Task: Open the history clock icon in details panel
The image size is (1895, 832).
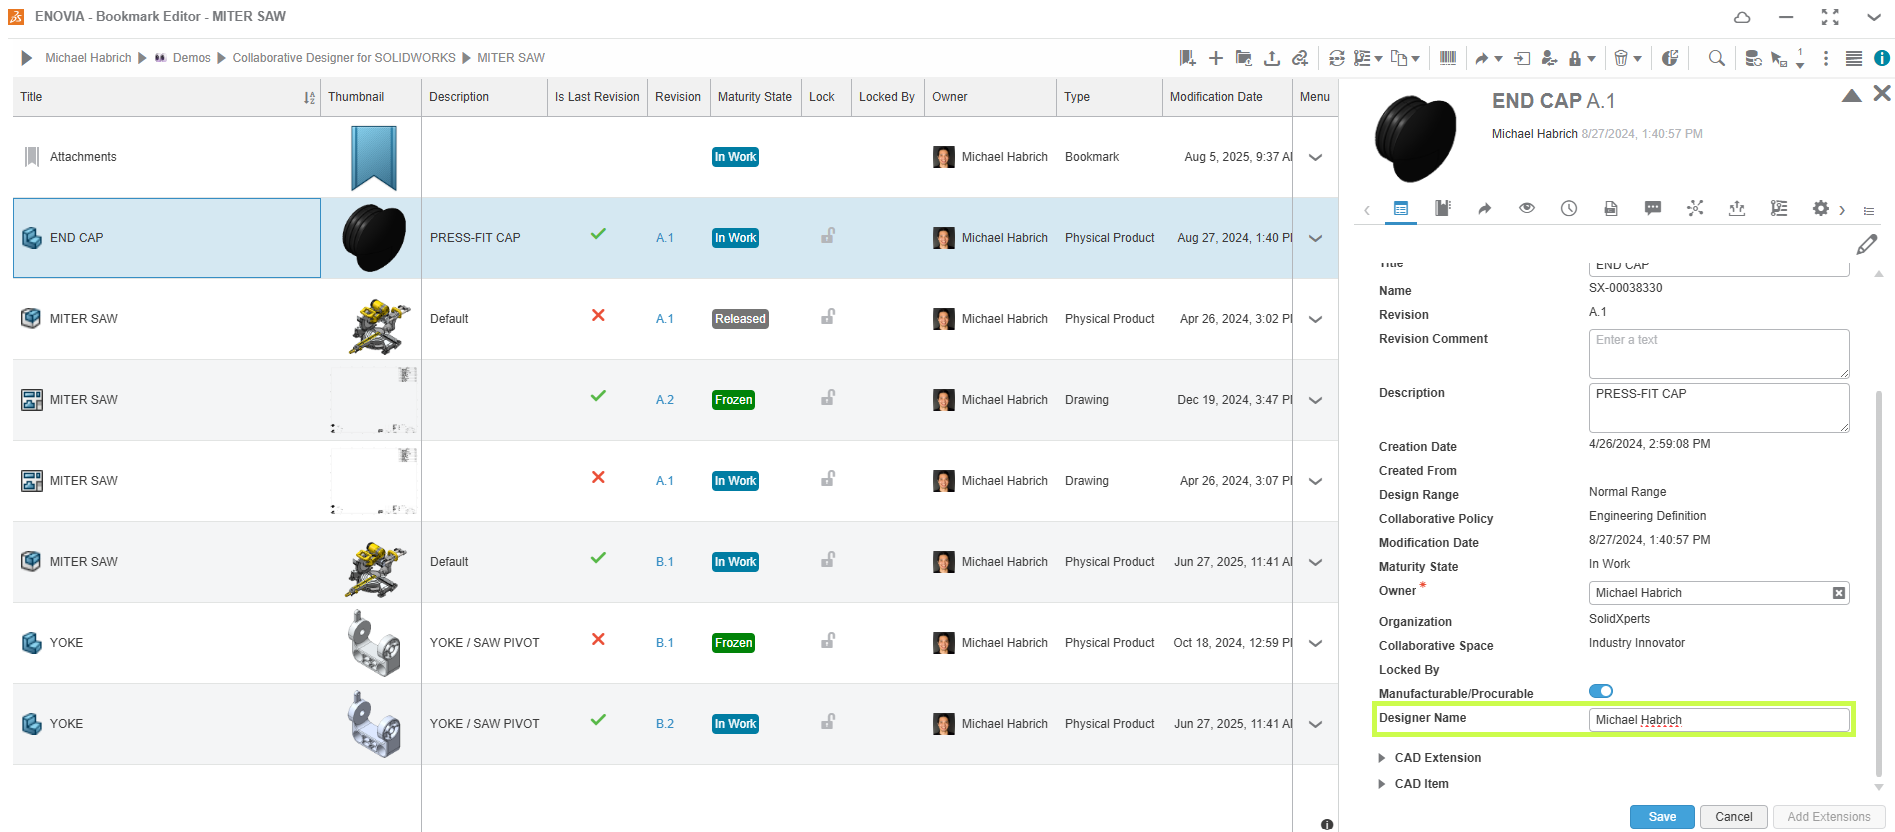Action: pyautogui.click(x=1569, y=208)
